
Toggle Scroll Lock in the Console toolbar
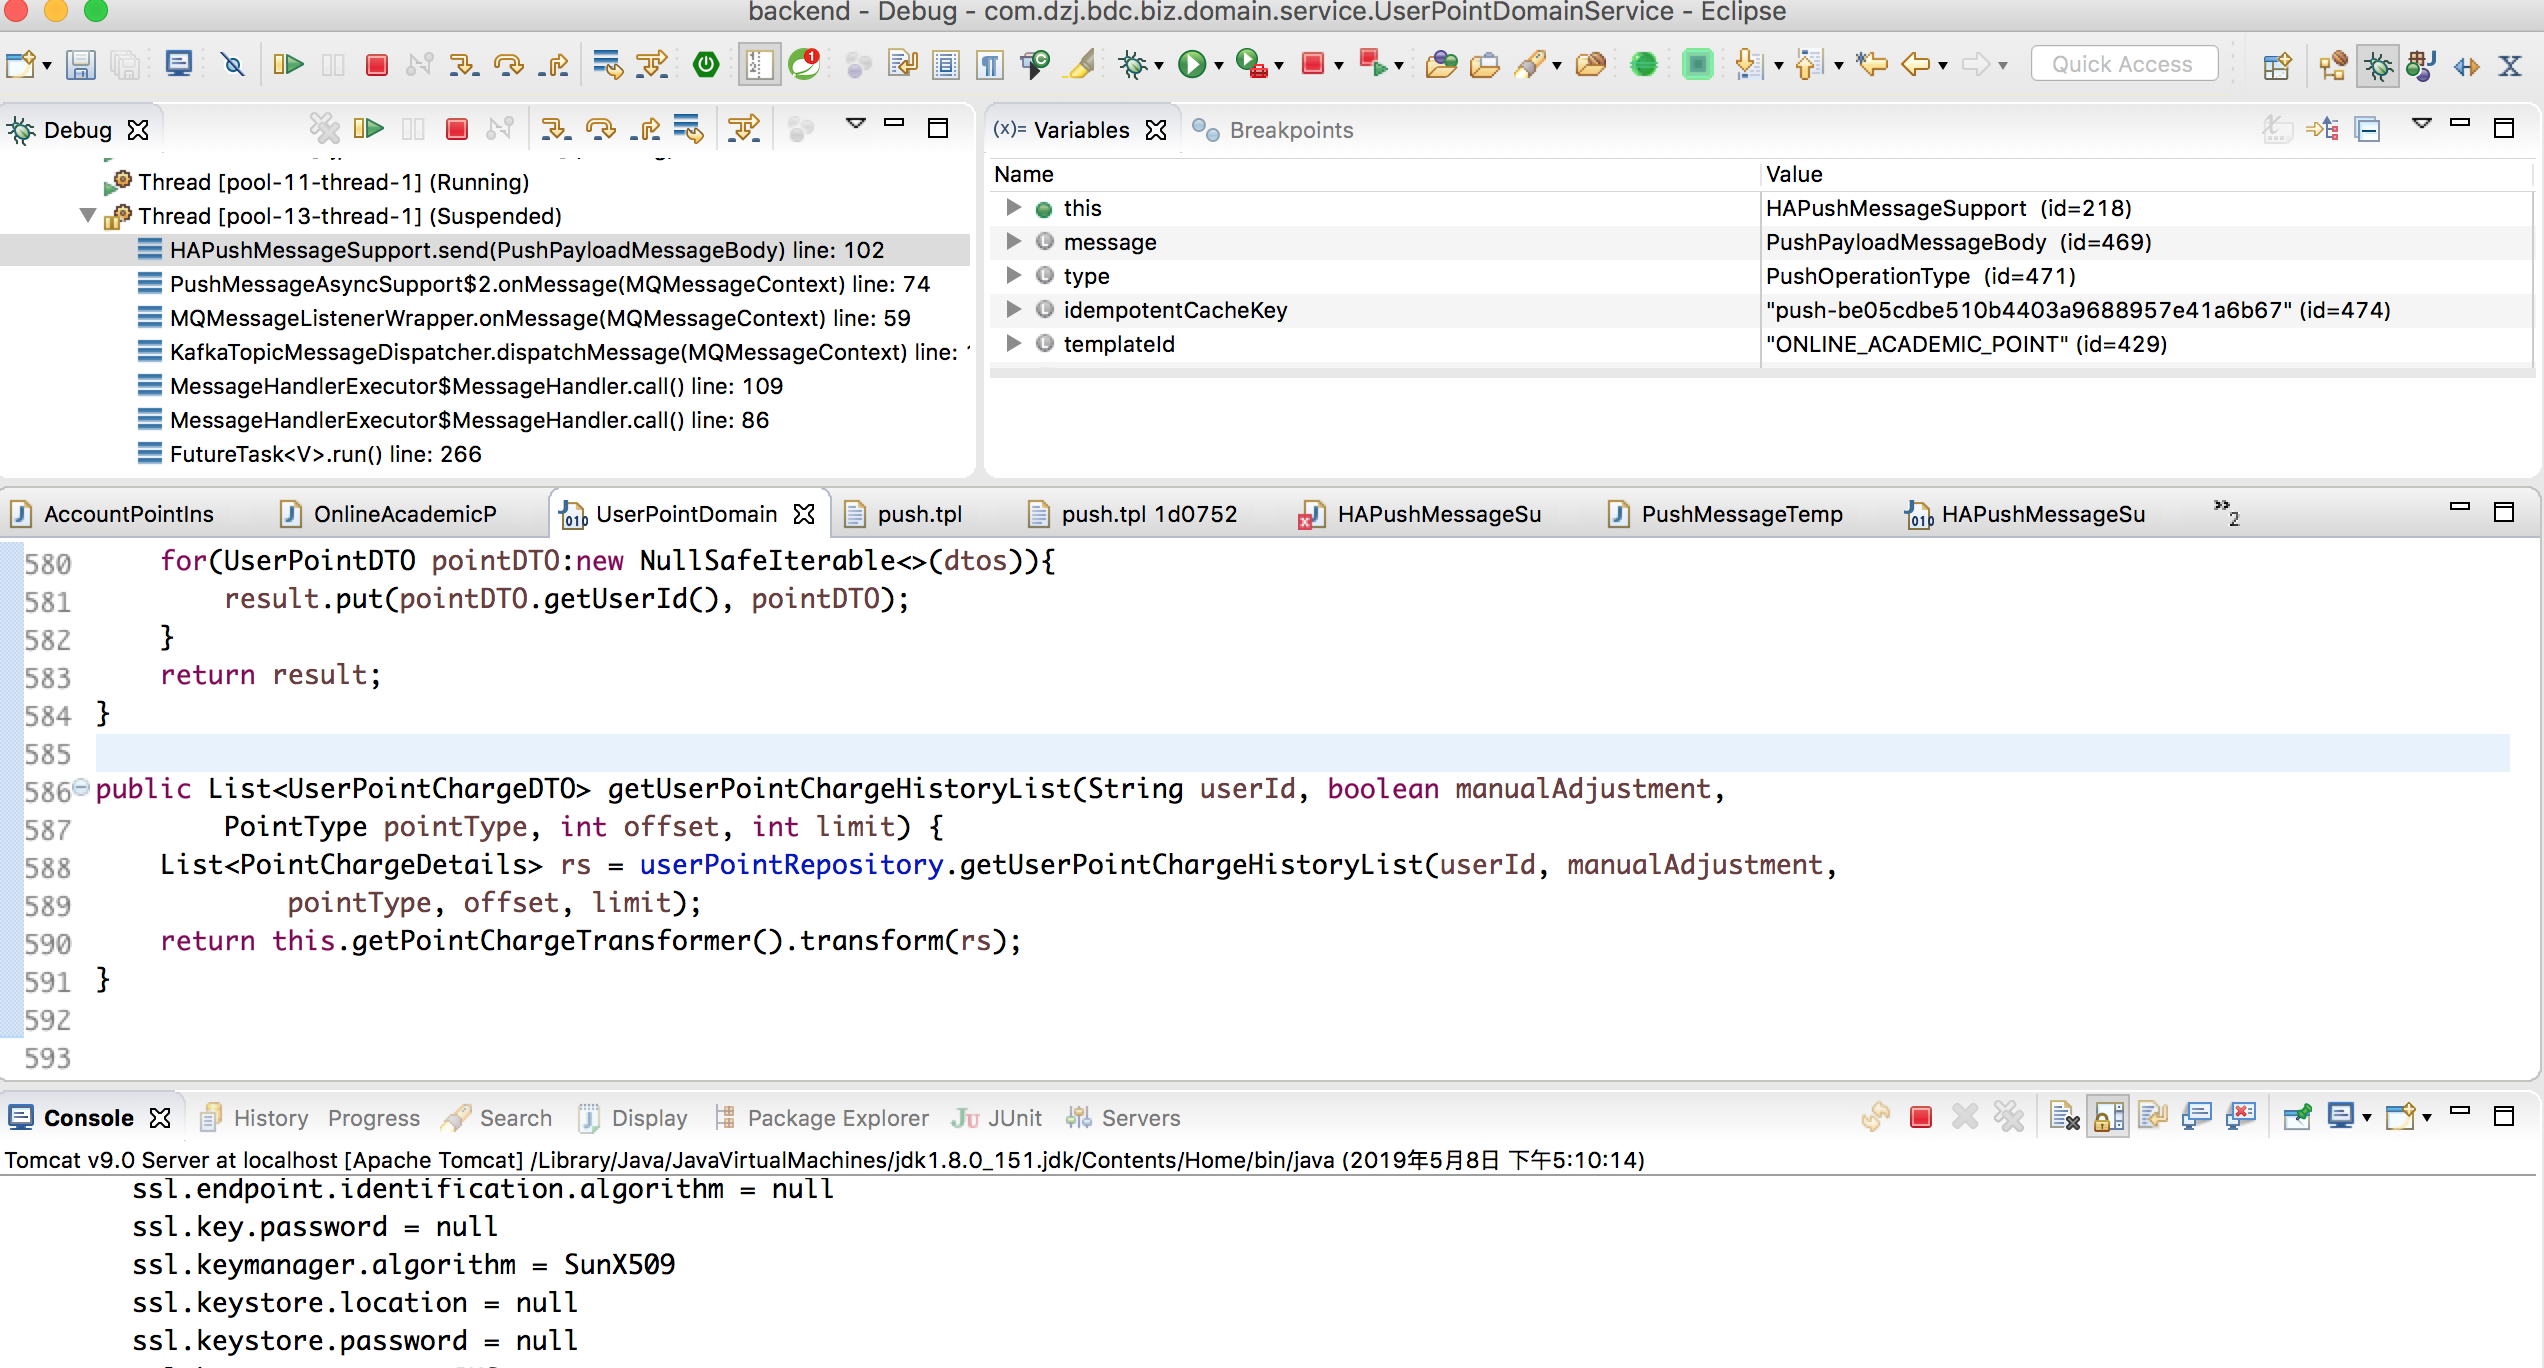pyautogui.click(x=2108, y=1117)
